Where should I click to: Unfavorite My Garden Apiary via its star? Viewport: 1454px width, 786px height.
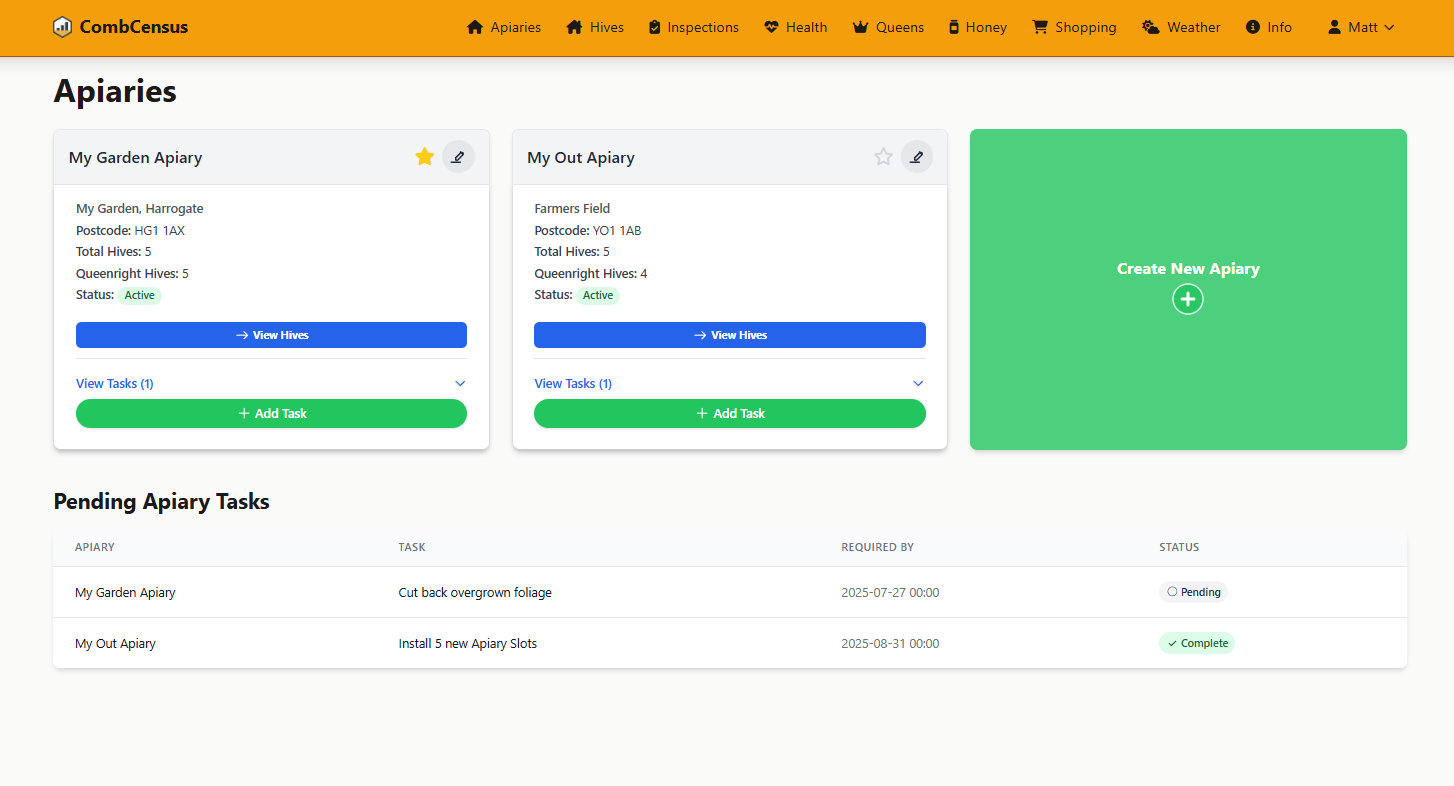coord(424,157)
